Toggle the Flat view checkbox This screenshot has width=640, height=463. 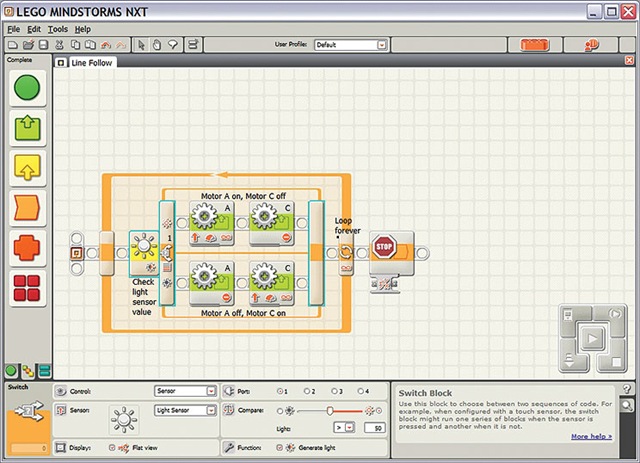112,447
